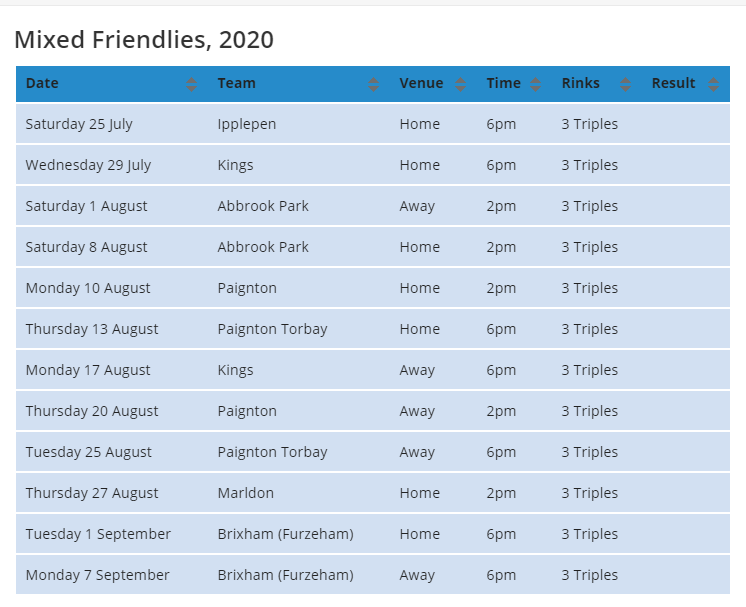Screen dimensions: 746x607
Task: Click the sort arrows icon beside Date
Action: tap(192, 85)
